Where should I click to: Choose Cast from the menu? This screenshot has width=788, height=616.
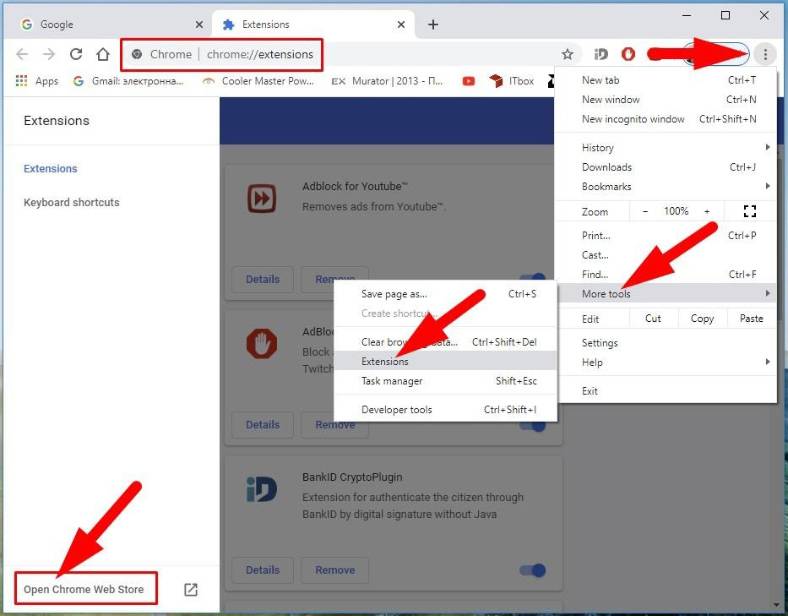pos(666,255)
